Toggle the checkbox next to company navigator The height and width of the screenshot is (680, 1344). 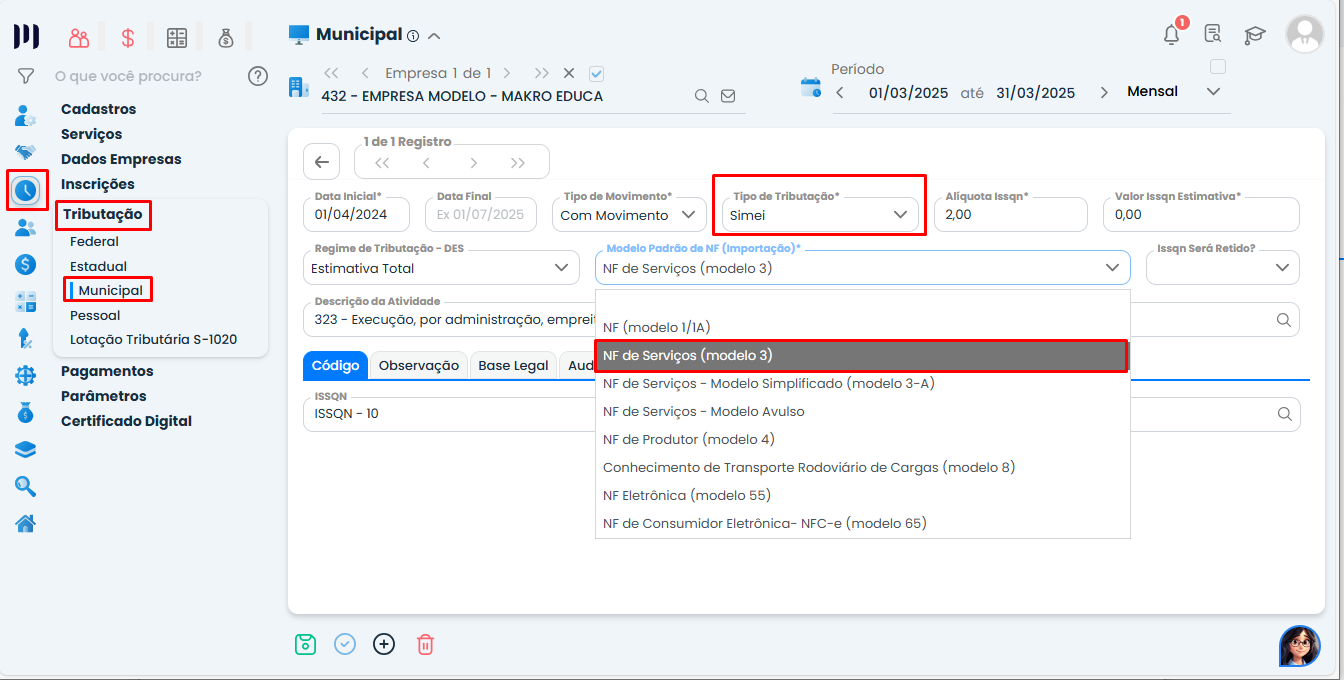pos(597,73)
